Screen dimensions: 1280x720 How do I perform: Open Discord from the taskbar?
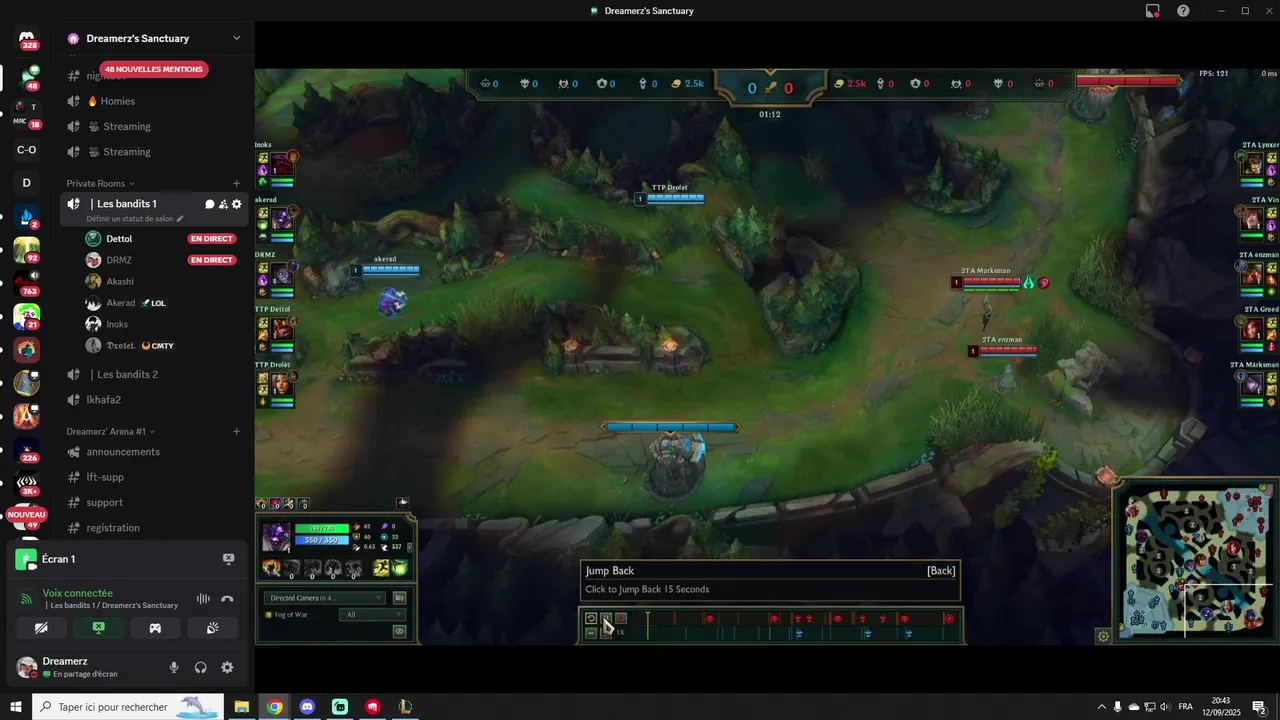coord(307,707)
